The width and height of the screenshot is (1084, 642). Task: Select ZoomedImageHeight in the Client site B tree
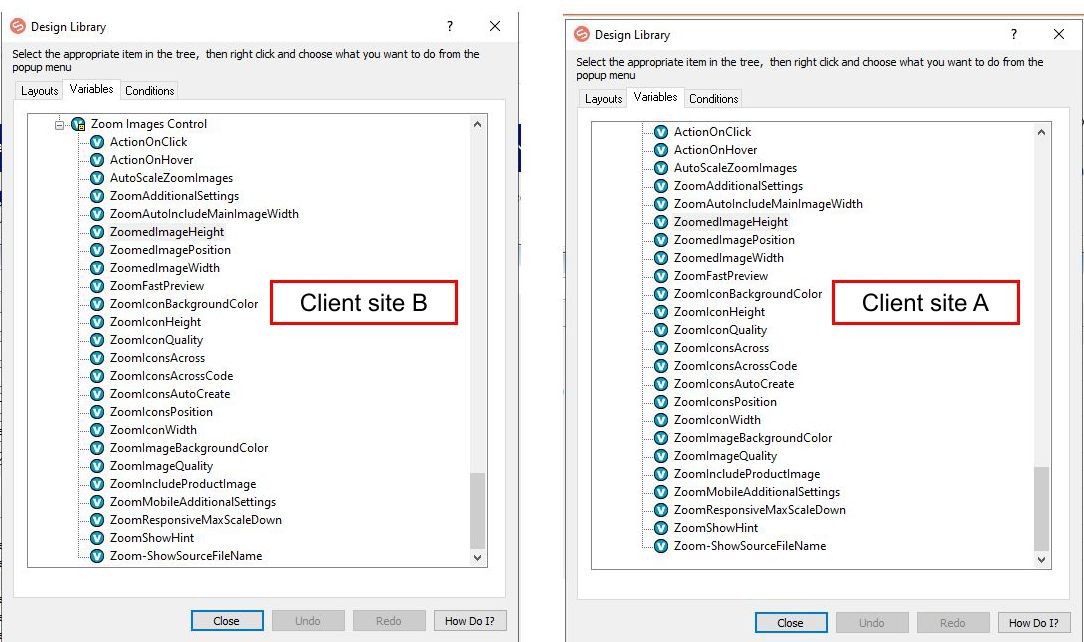(x=167, y=232)
